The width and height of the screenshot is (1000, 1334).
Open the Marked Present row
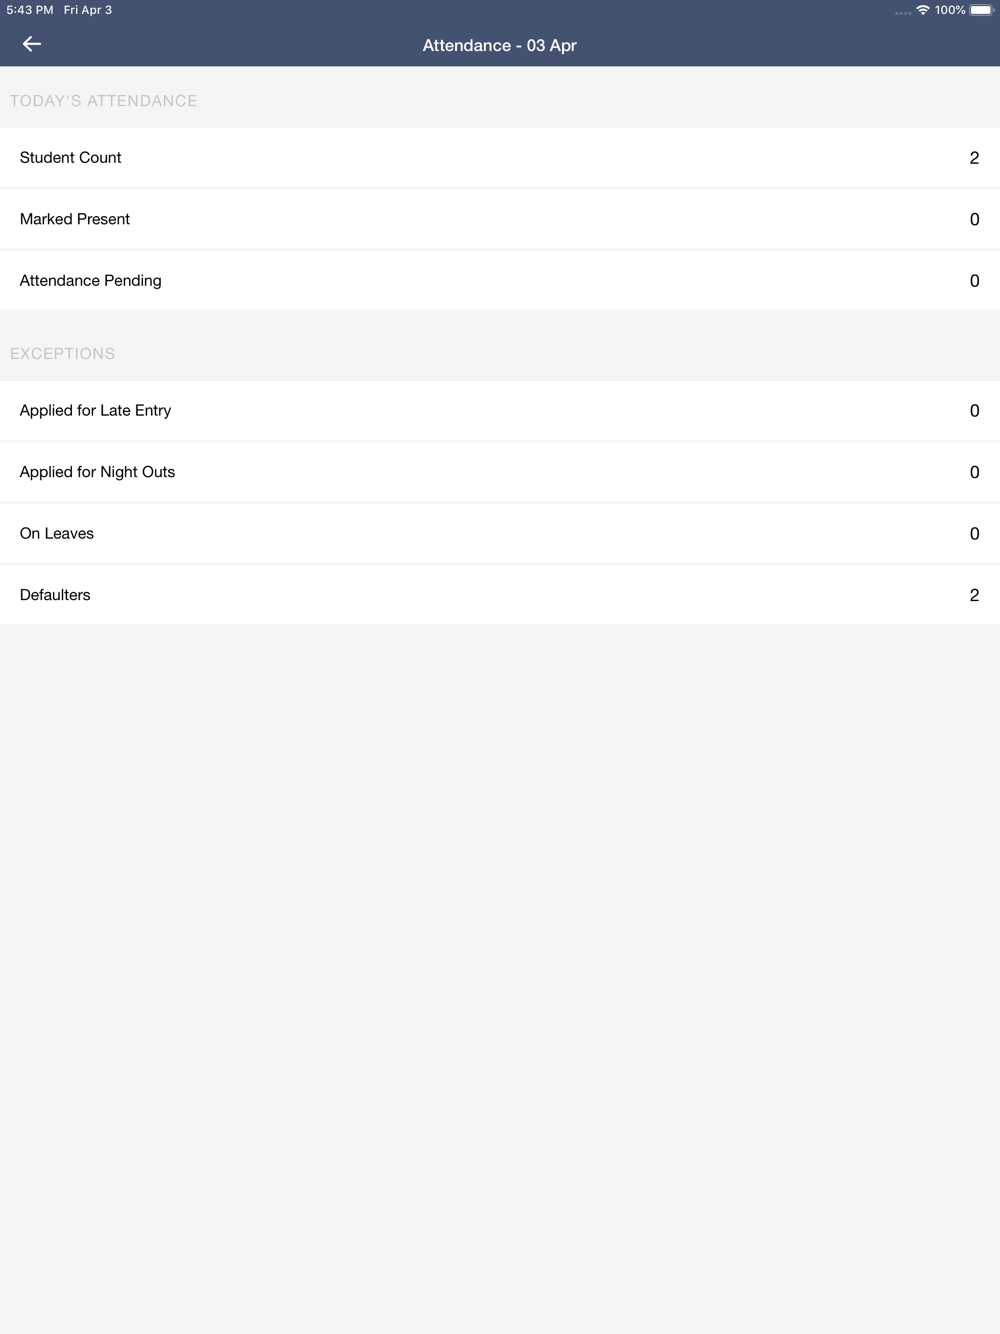tap(500, 219)
